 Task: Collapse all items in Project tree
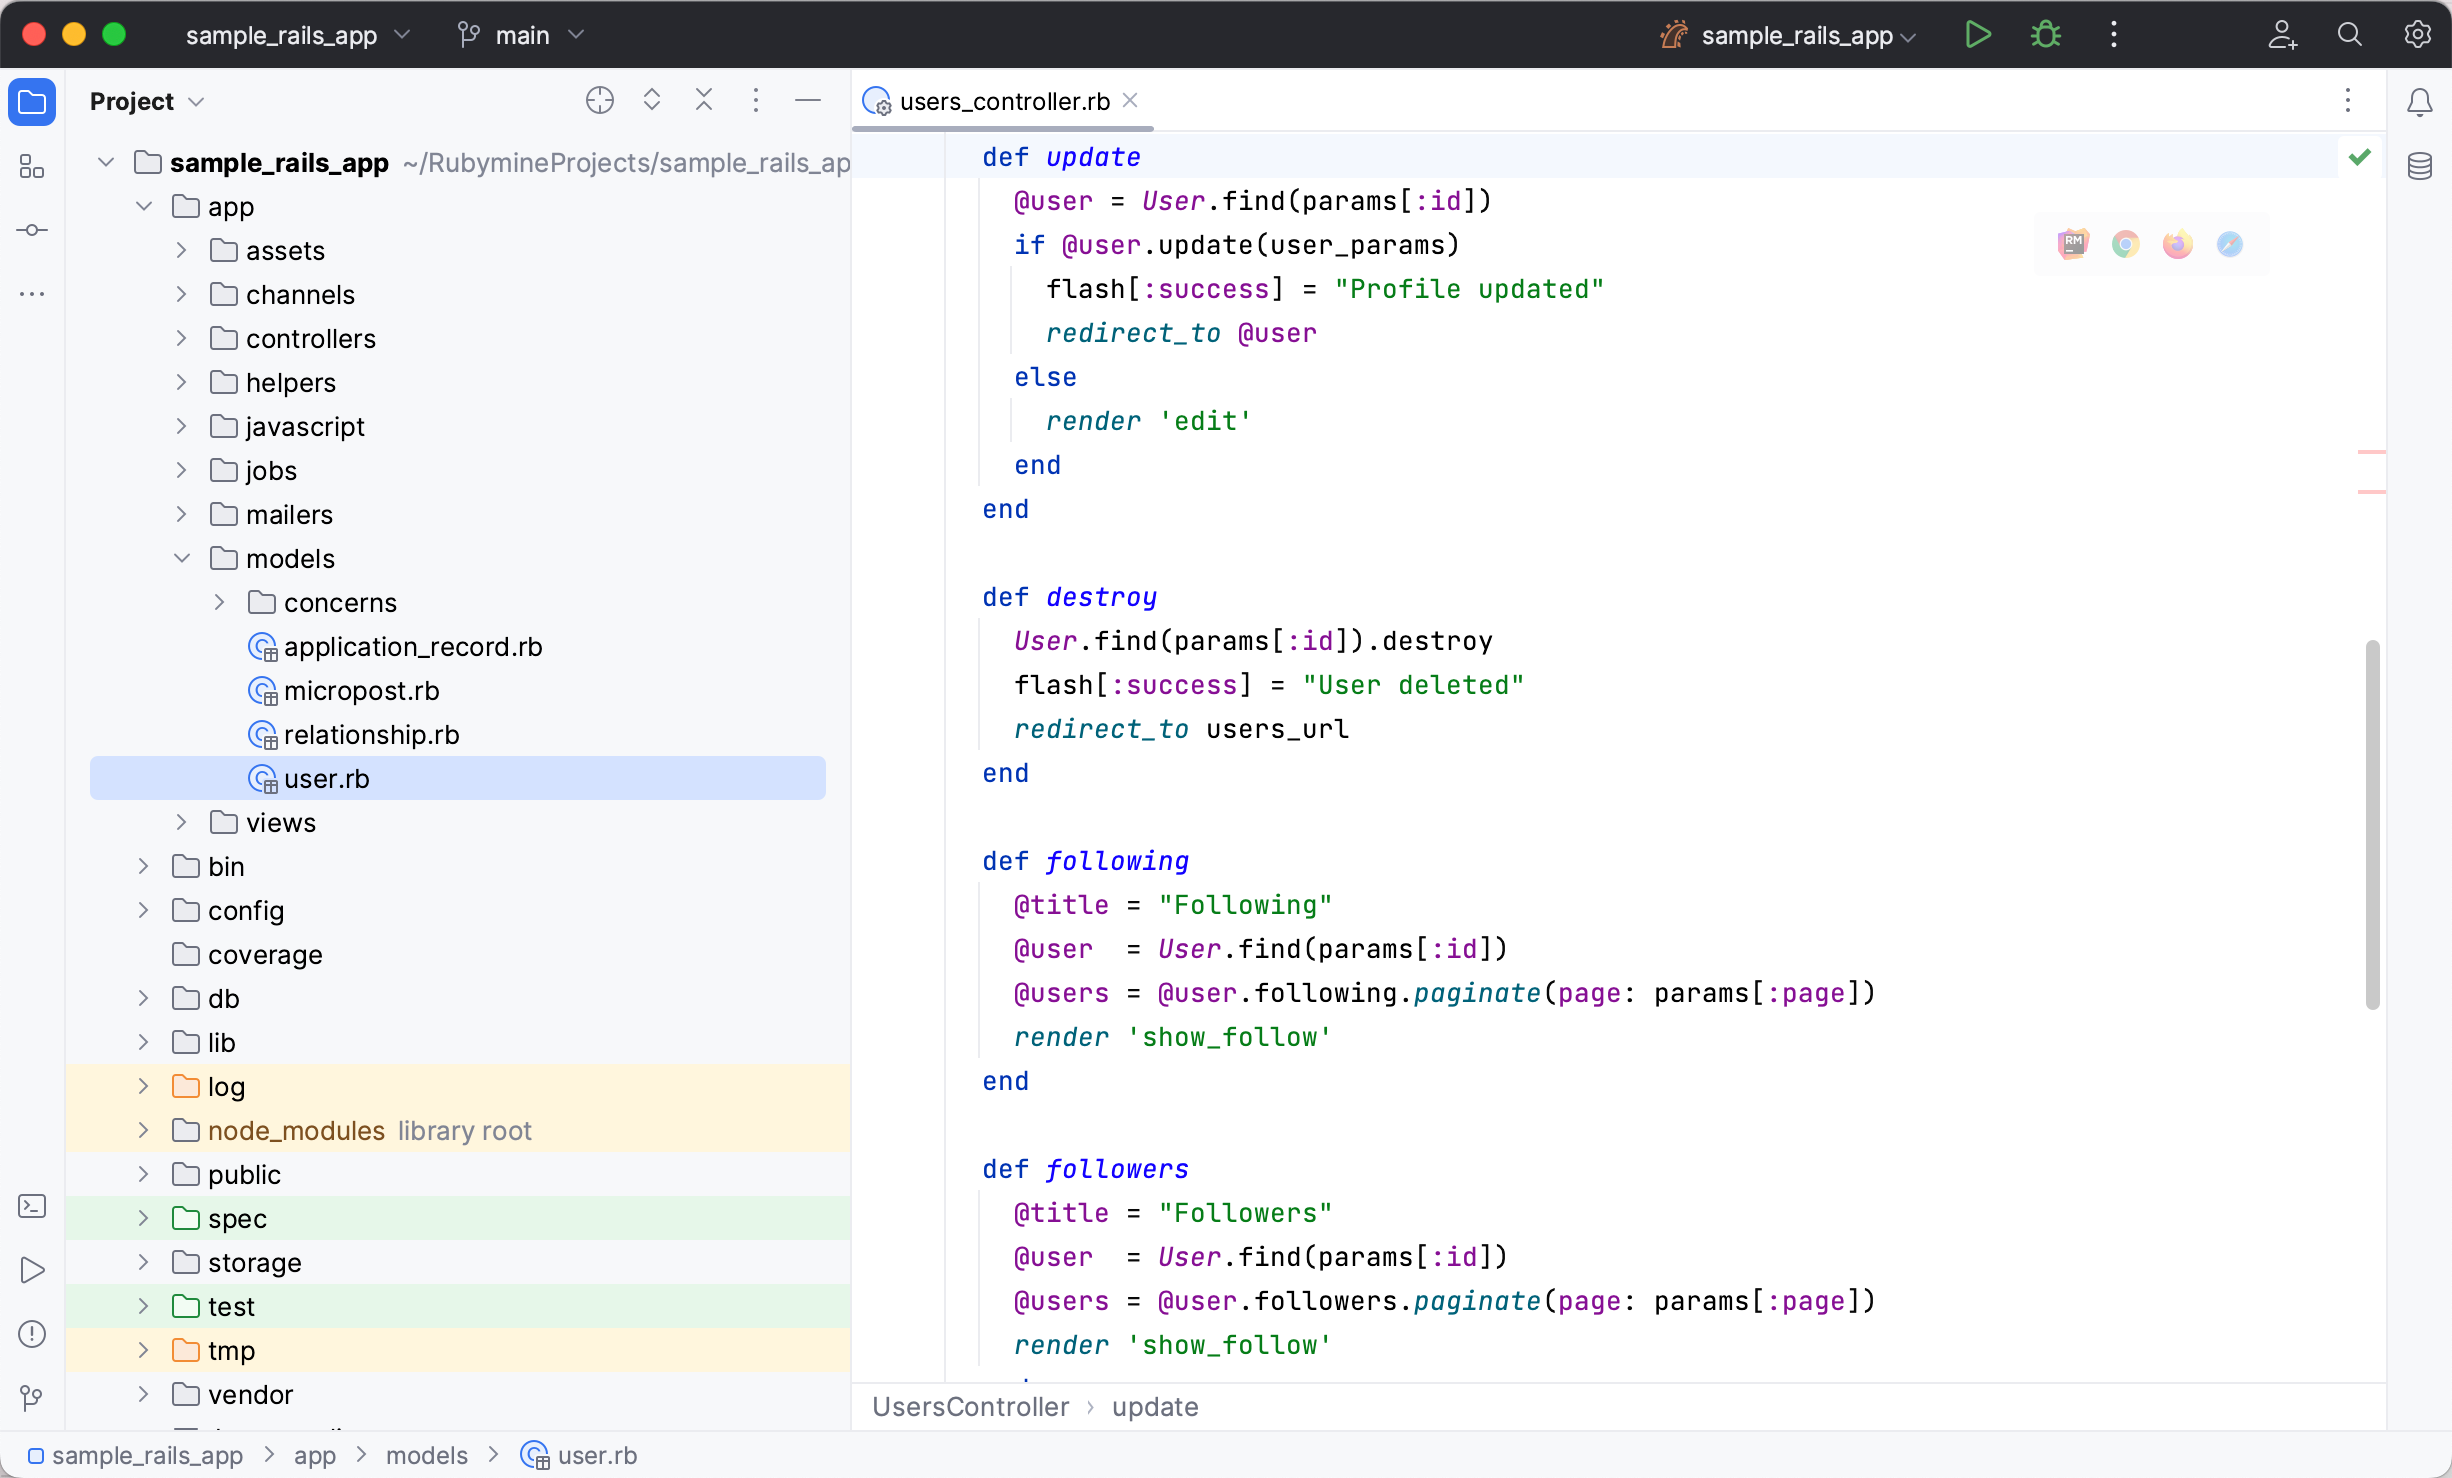coord(703,101)
